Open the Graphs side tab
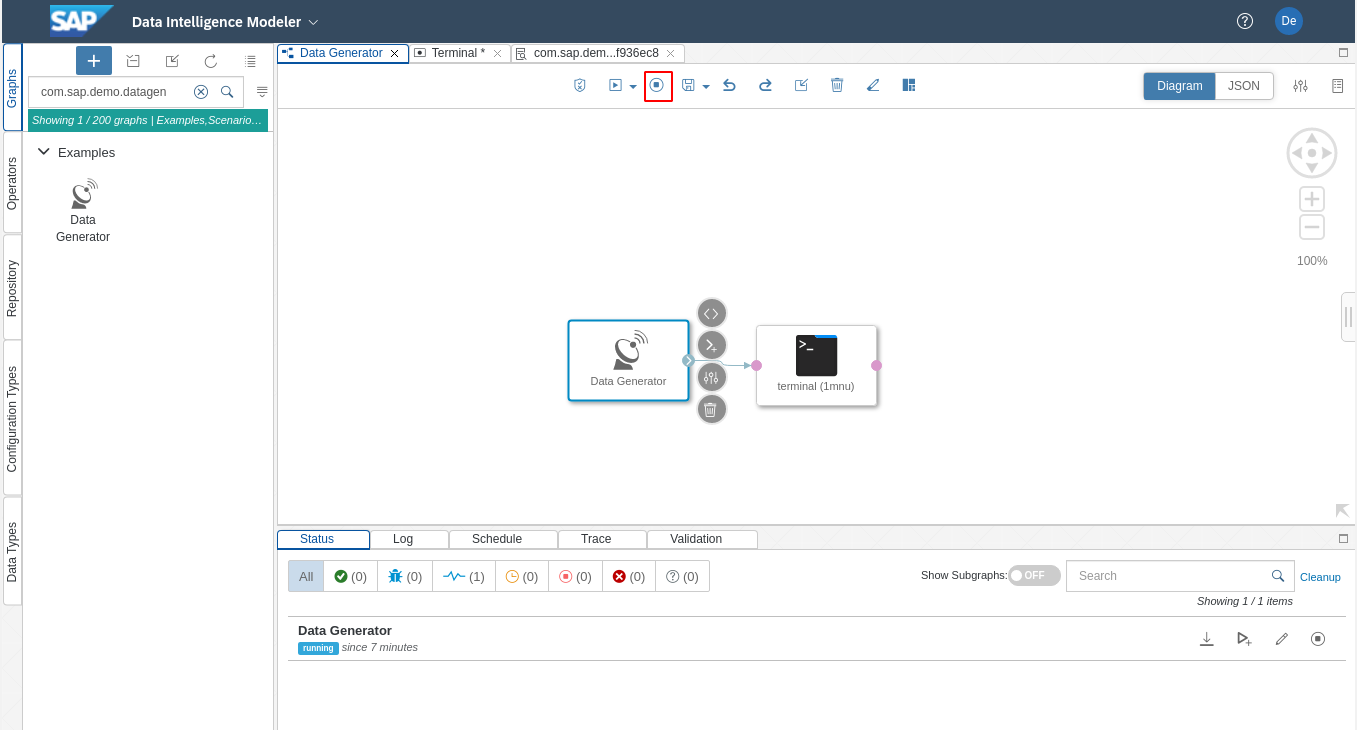 pyautogui.click(x=12, y=87)
